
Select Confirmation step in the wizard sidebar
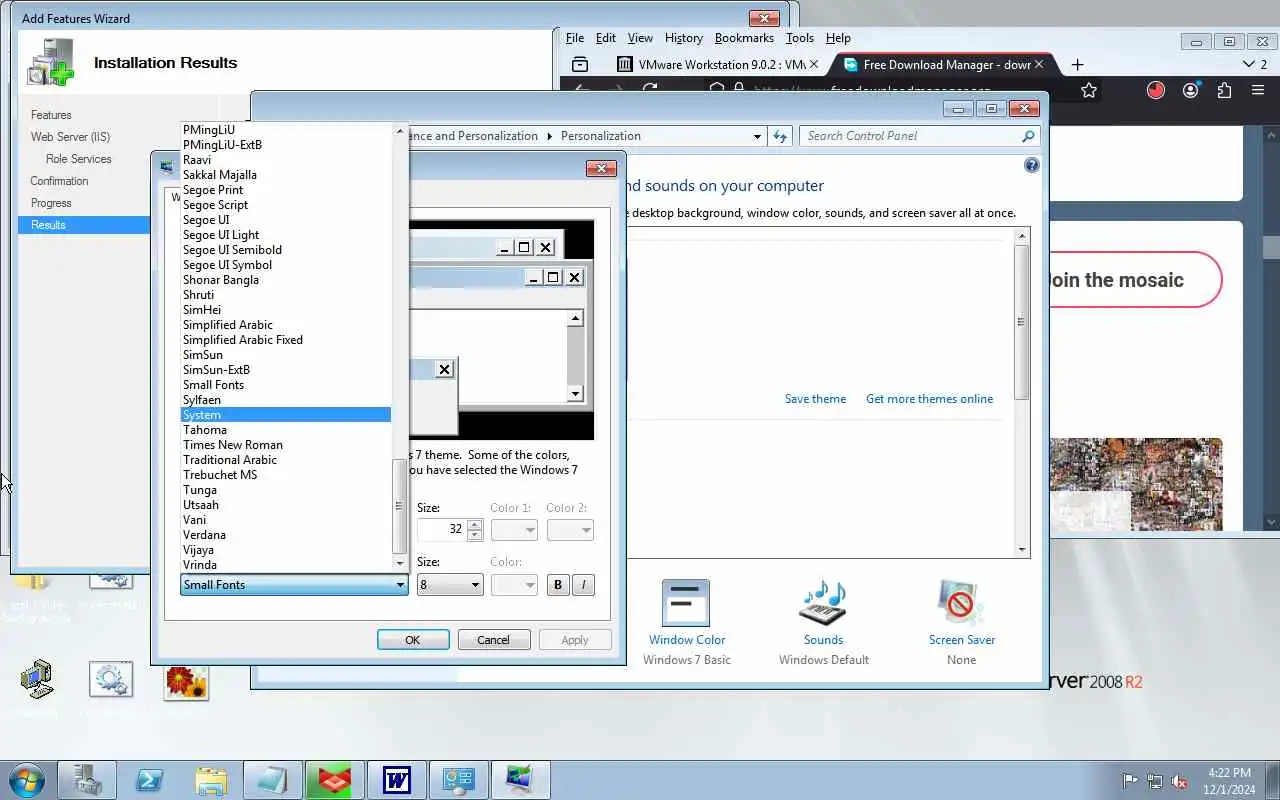coord(59,181)
